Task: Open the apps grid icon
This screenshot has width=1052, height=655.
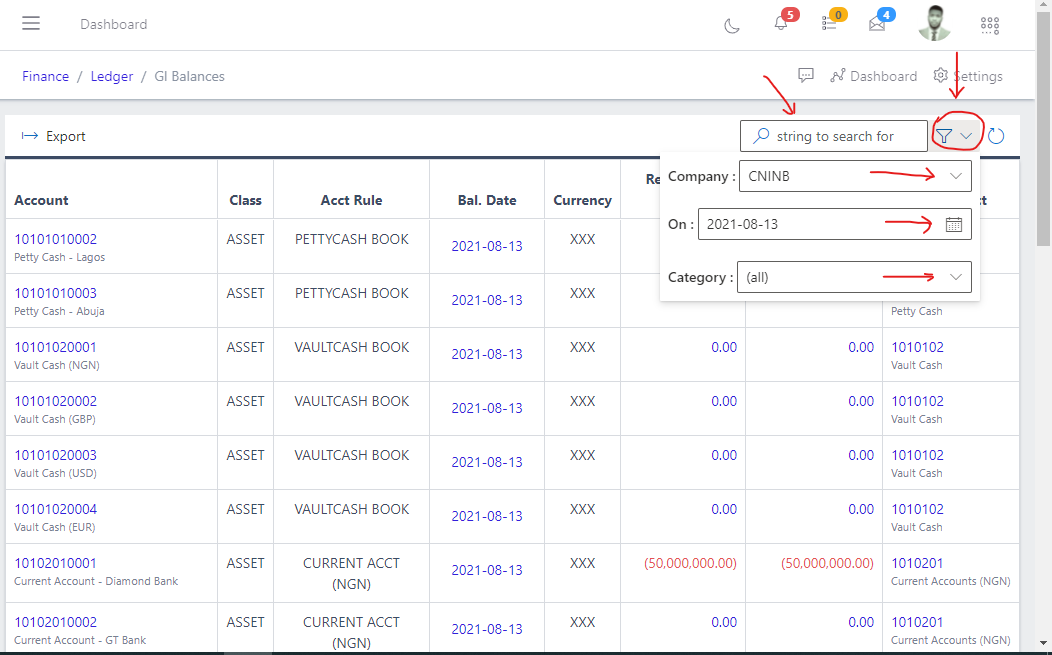Action: [990, 24]
